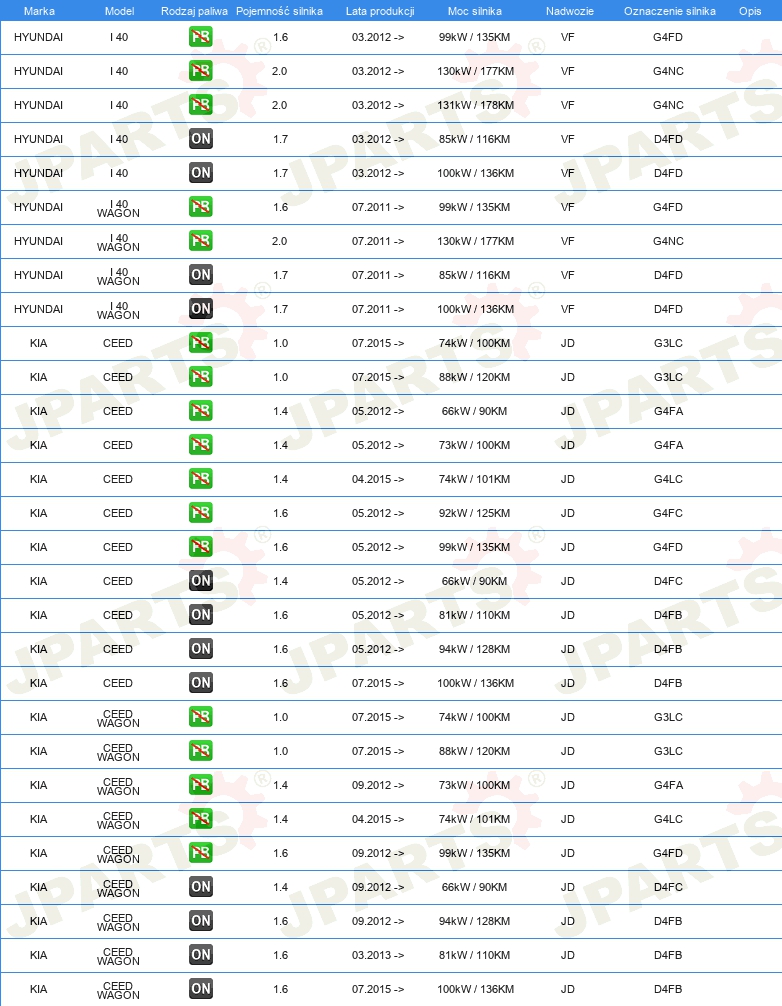The image size is (782, 1006).
Task: Click diesel ON icon for Ceed Wagon 81kW/110KM
Action: coord(201,955)
